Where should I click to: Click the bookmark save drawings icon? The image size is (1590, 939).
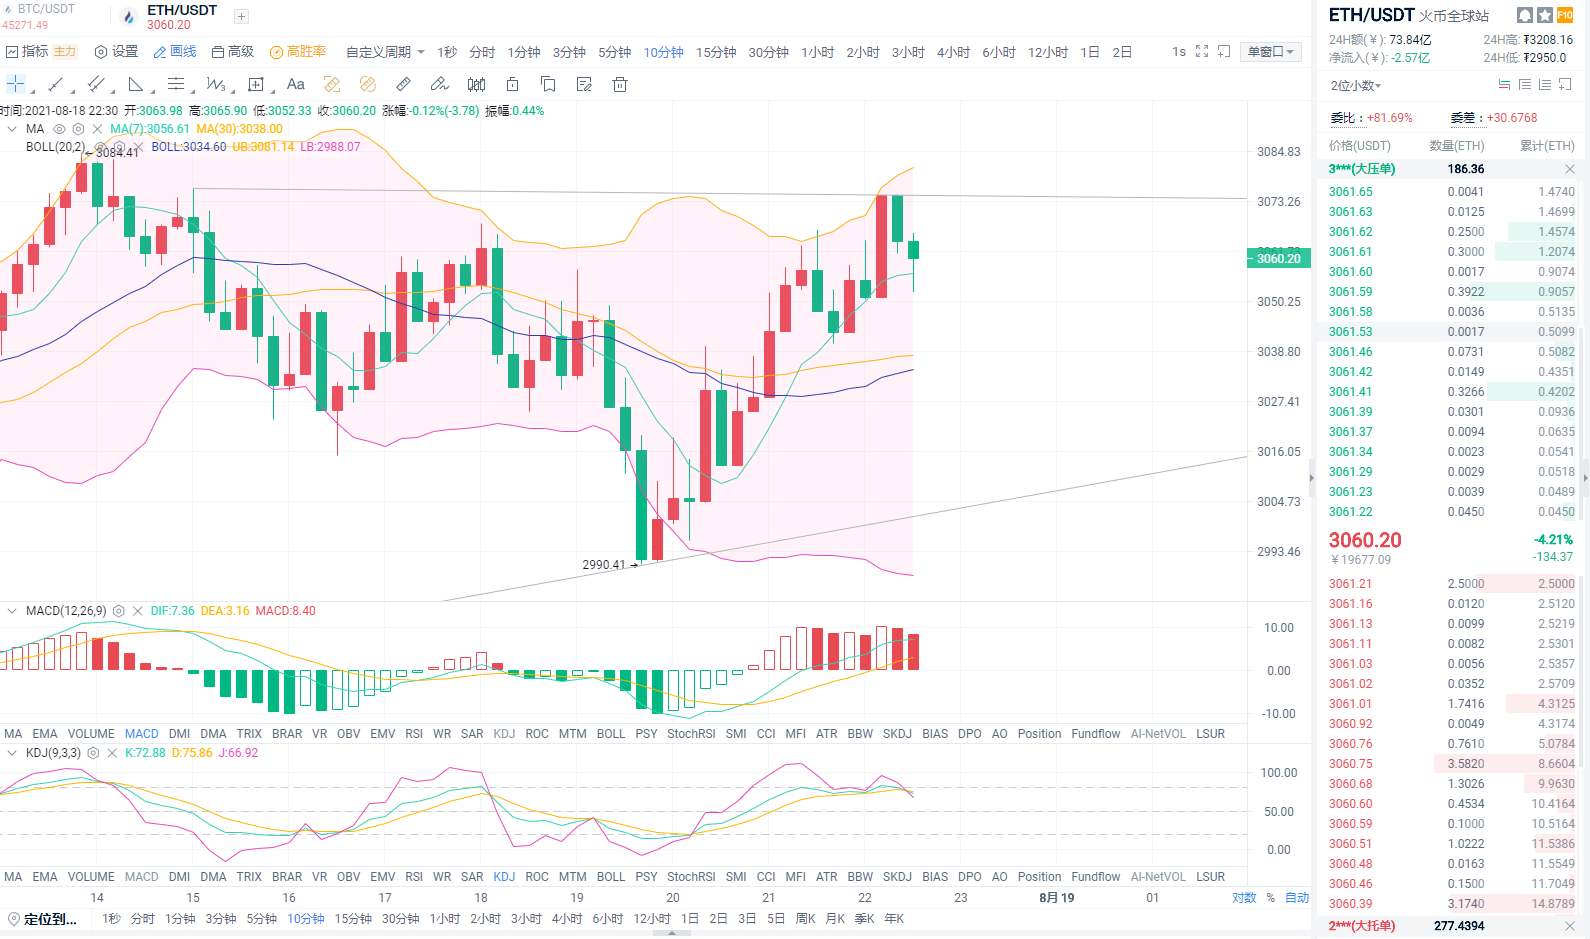pos(548,84)
